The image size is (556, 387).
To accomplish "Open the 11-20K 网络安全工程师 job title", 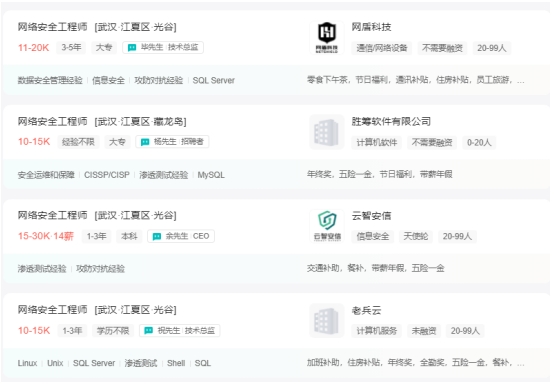I will pyautogui.click(x=52, y=27).
